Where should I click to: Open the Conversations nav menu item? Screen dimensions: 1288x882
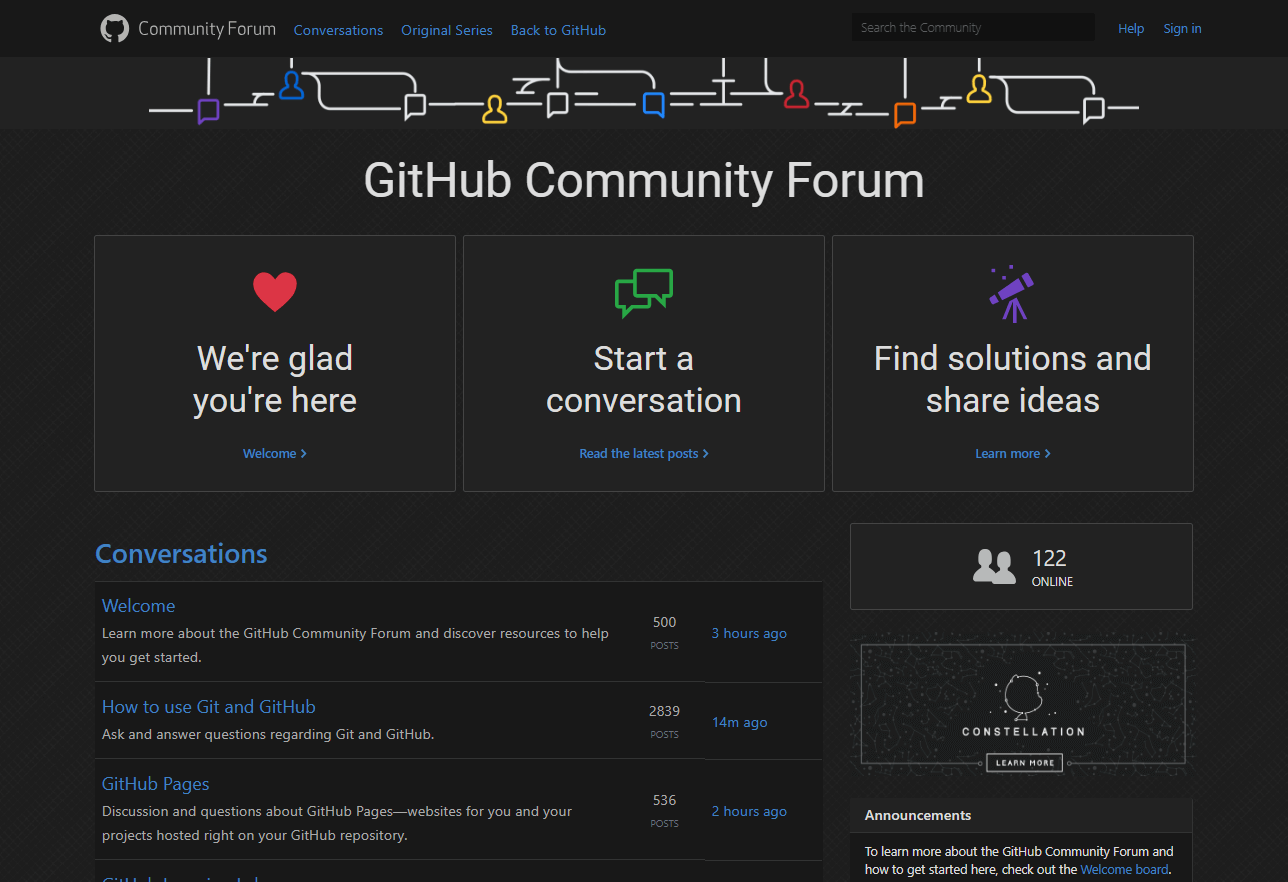338,30
